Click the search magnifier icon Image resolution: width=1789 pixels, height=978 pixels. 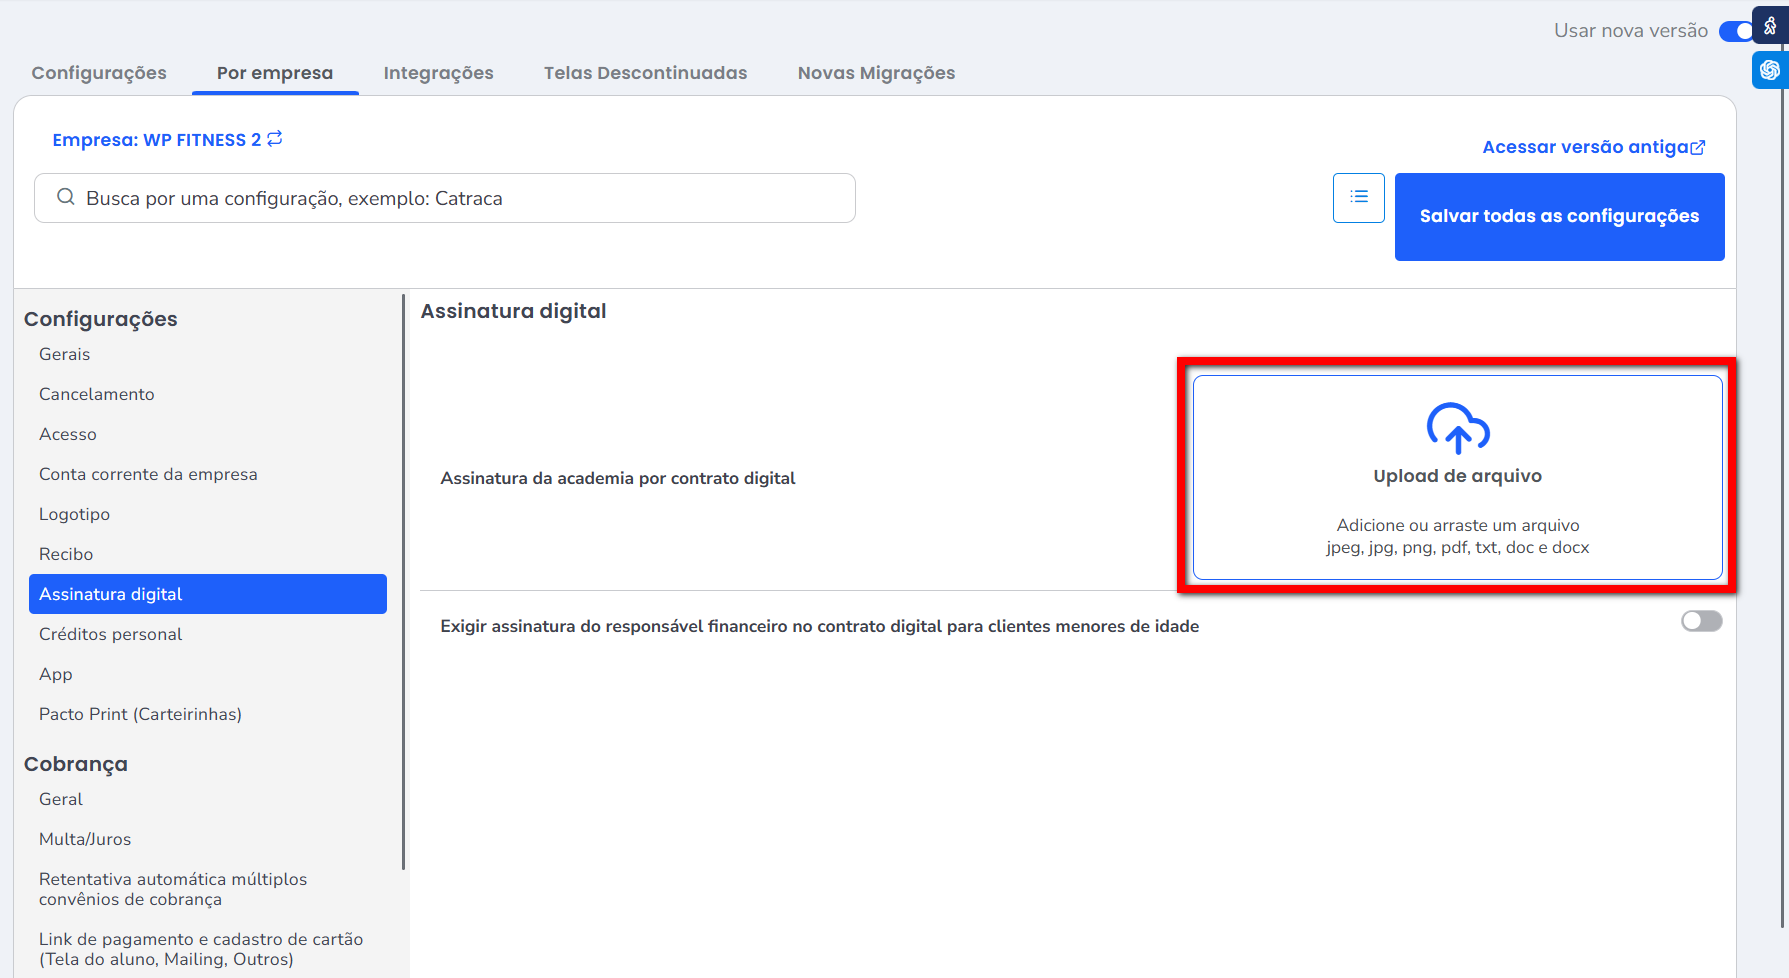tap(66, 197)
